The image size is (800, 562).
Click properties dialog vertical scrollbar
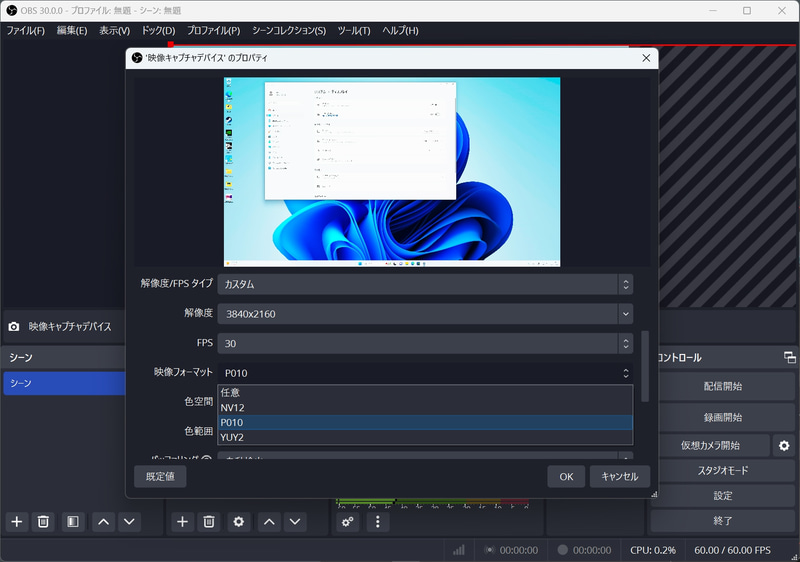coord(645,366)
